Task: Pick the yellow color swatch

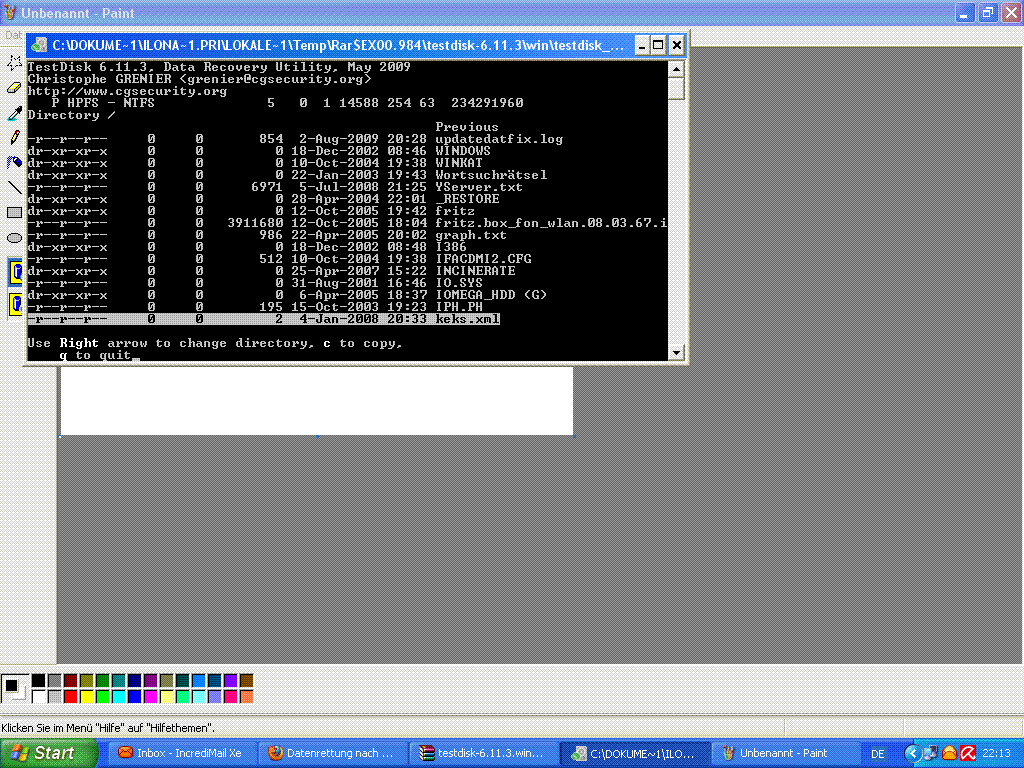Action: pos(86,697)
